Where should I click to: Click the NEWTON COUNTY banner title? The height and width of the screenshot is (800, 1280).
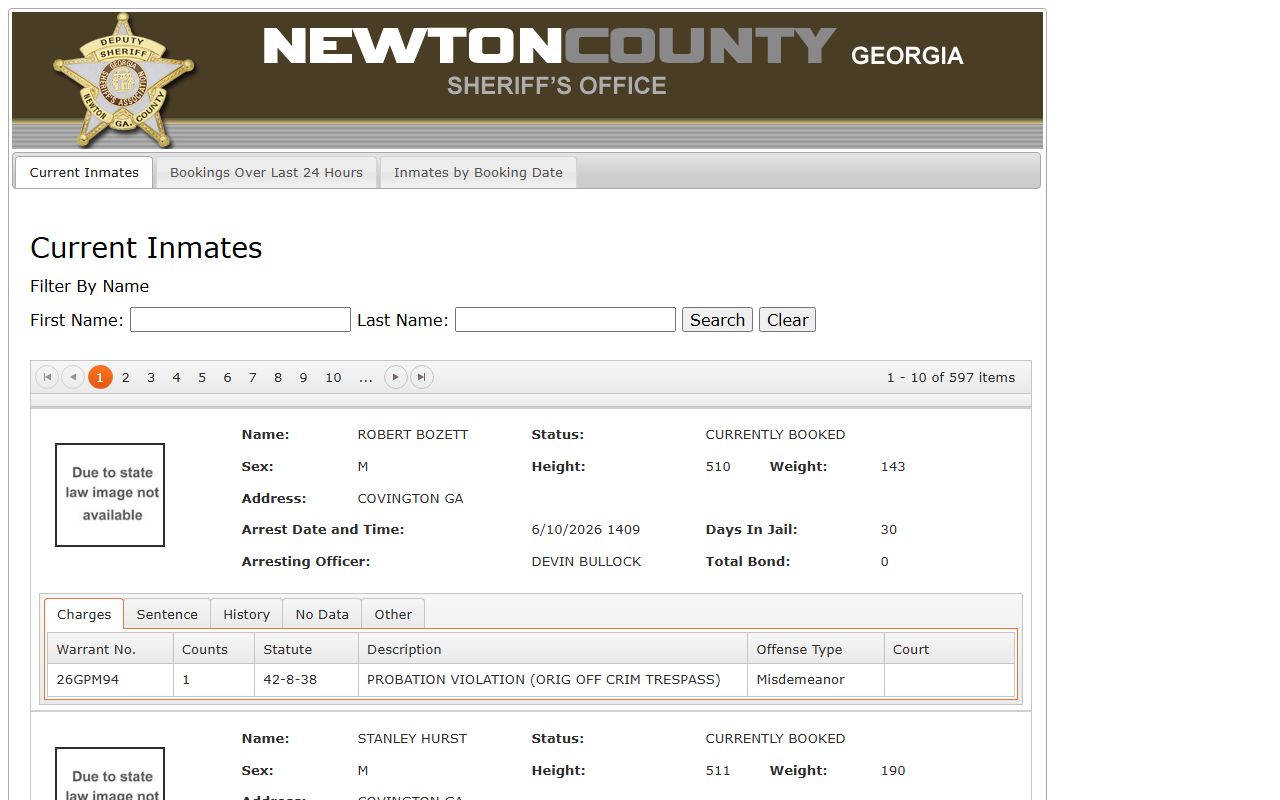pos(550,46)
